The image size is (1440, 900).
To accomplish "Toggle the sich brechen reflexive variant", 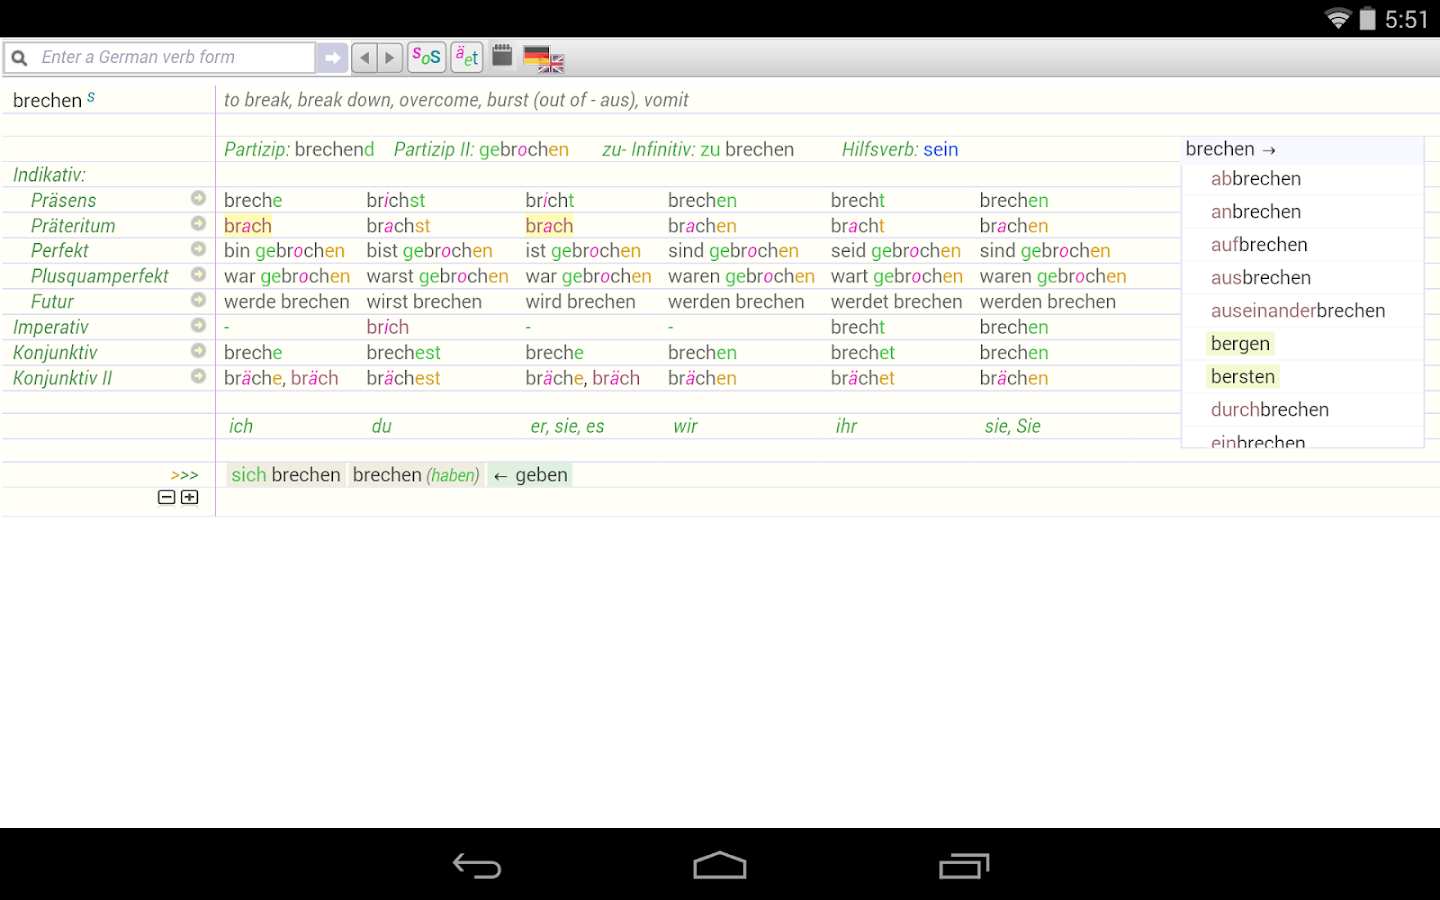I will click(284, 474).
